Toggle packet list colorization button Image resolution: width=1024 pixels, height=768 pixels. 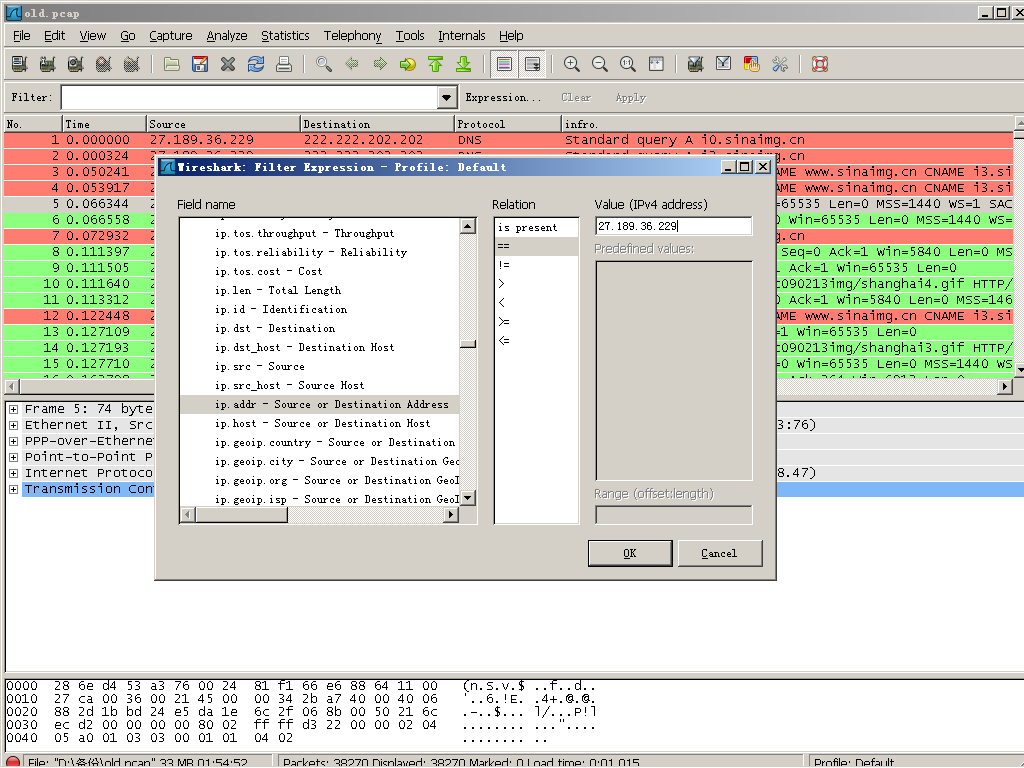click(x=504, y=64)
